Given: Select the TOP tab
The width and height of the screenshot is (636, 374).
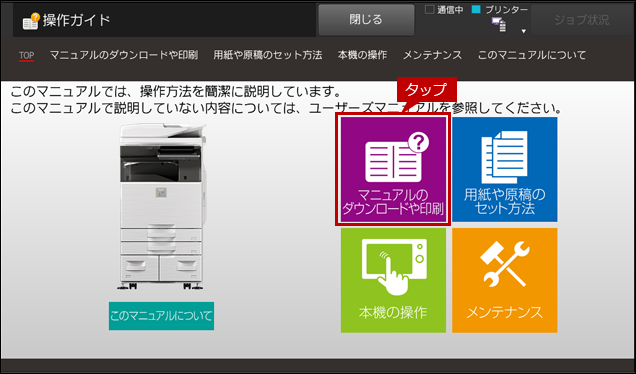Looking at the screenshot, I should [26, 56].
